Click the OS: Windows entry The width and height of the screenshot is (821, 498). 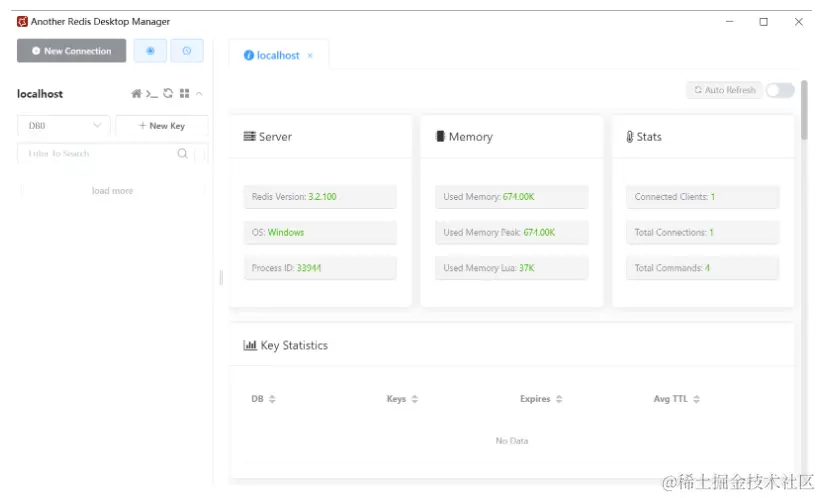coord(320,233)
